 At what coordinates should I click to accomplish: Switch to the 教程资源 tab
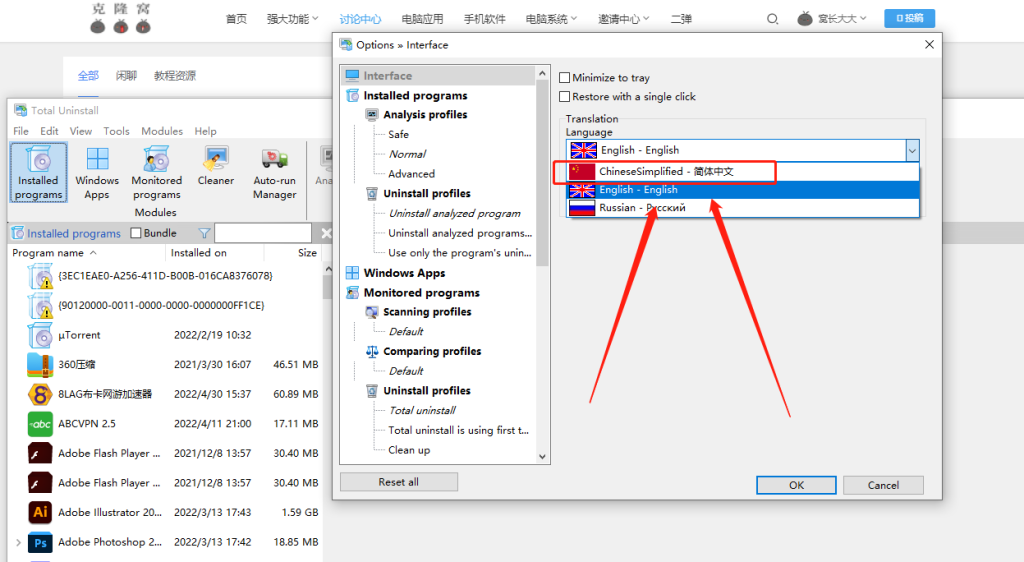coord(174,76)
